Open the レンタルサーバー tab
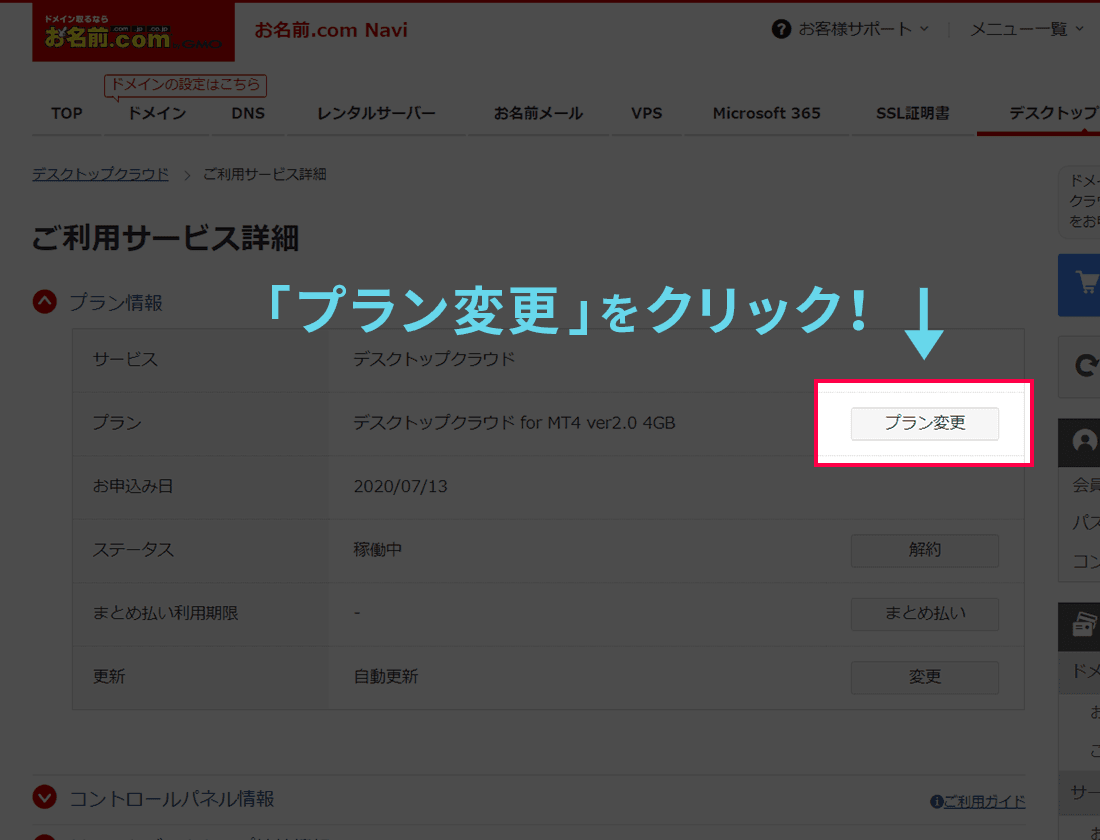1100x840 pixels. [376, 113]
